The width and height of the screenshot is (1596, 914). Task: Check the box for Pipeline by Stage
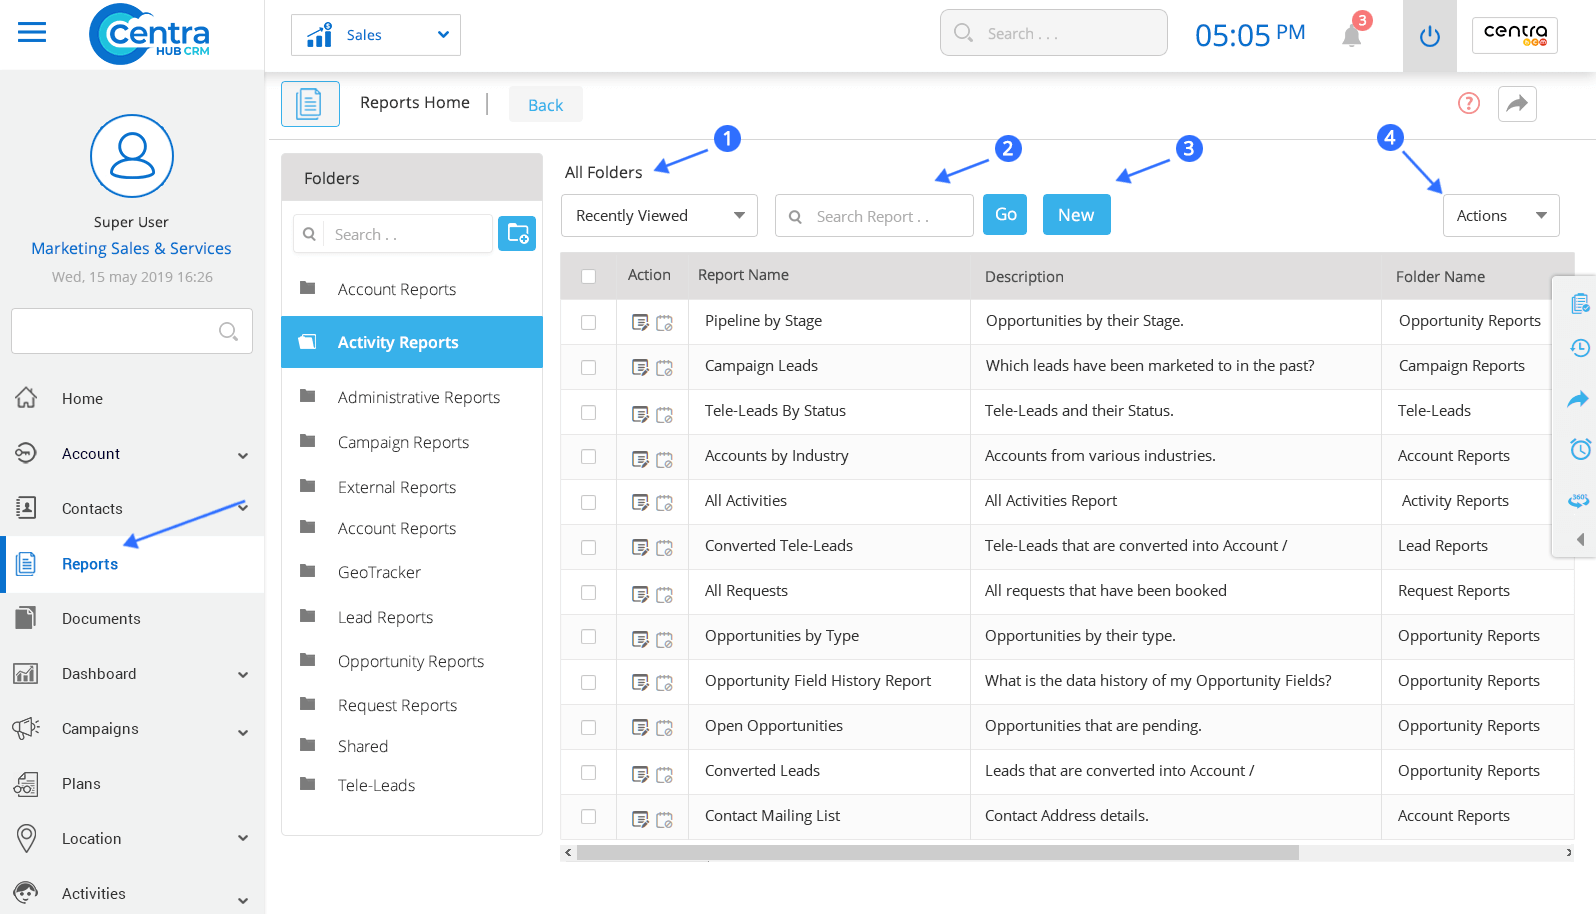pos(588,322)
